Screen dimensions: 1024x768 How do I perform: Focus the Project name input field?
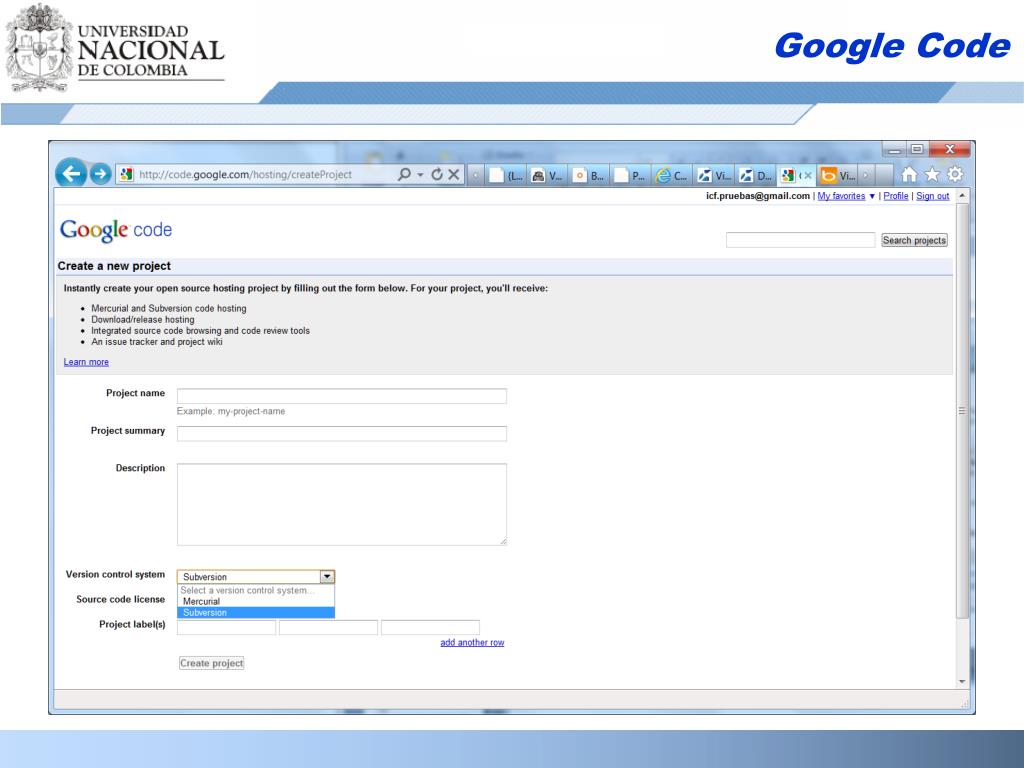[342, 396]
